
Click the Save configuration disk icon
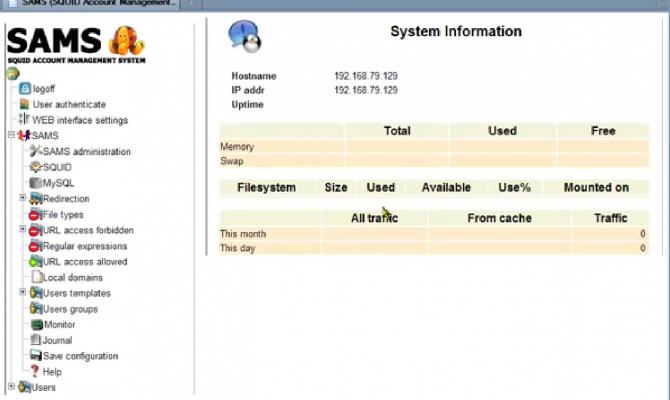point(35,356)
